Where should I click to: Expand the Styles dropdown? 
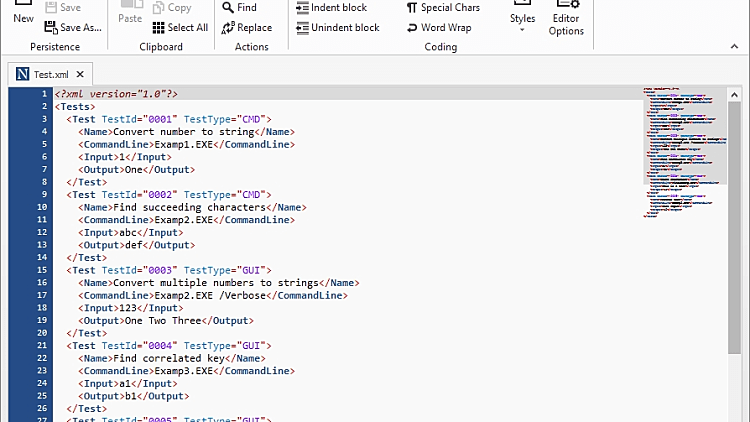coord(522,22)
